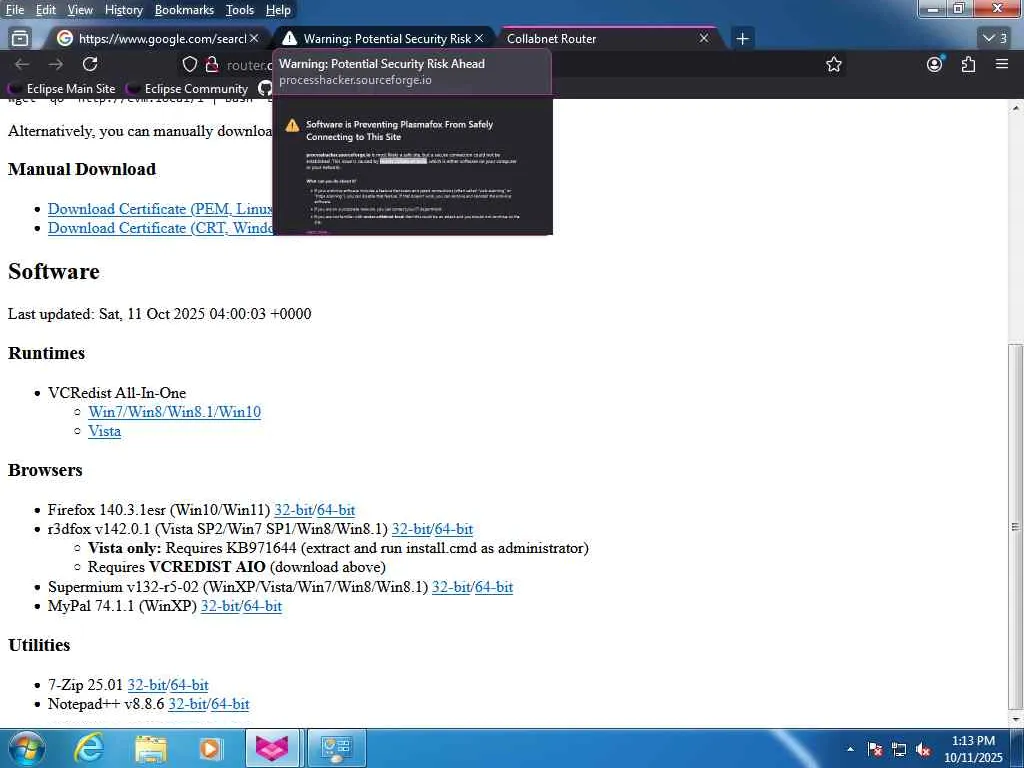
Task: Open network status tray icon
Action: click(x=899, y=749)
